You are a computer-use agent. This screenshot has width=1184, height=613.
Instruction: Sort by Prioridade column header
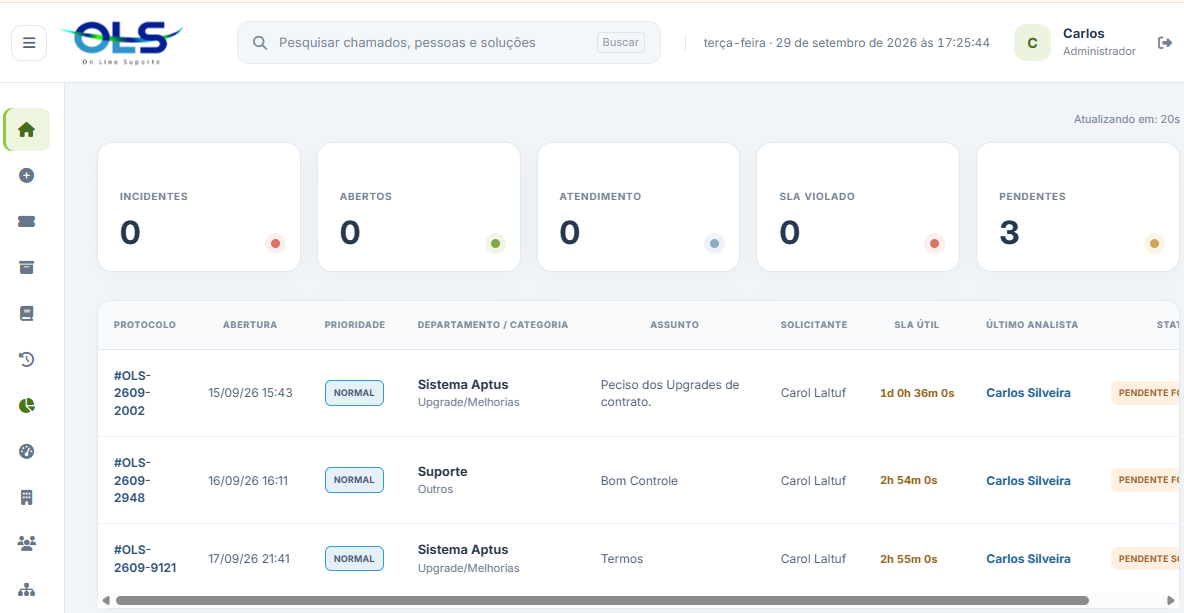[x=355, y=325]
